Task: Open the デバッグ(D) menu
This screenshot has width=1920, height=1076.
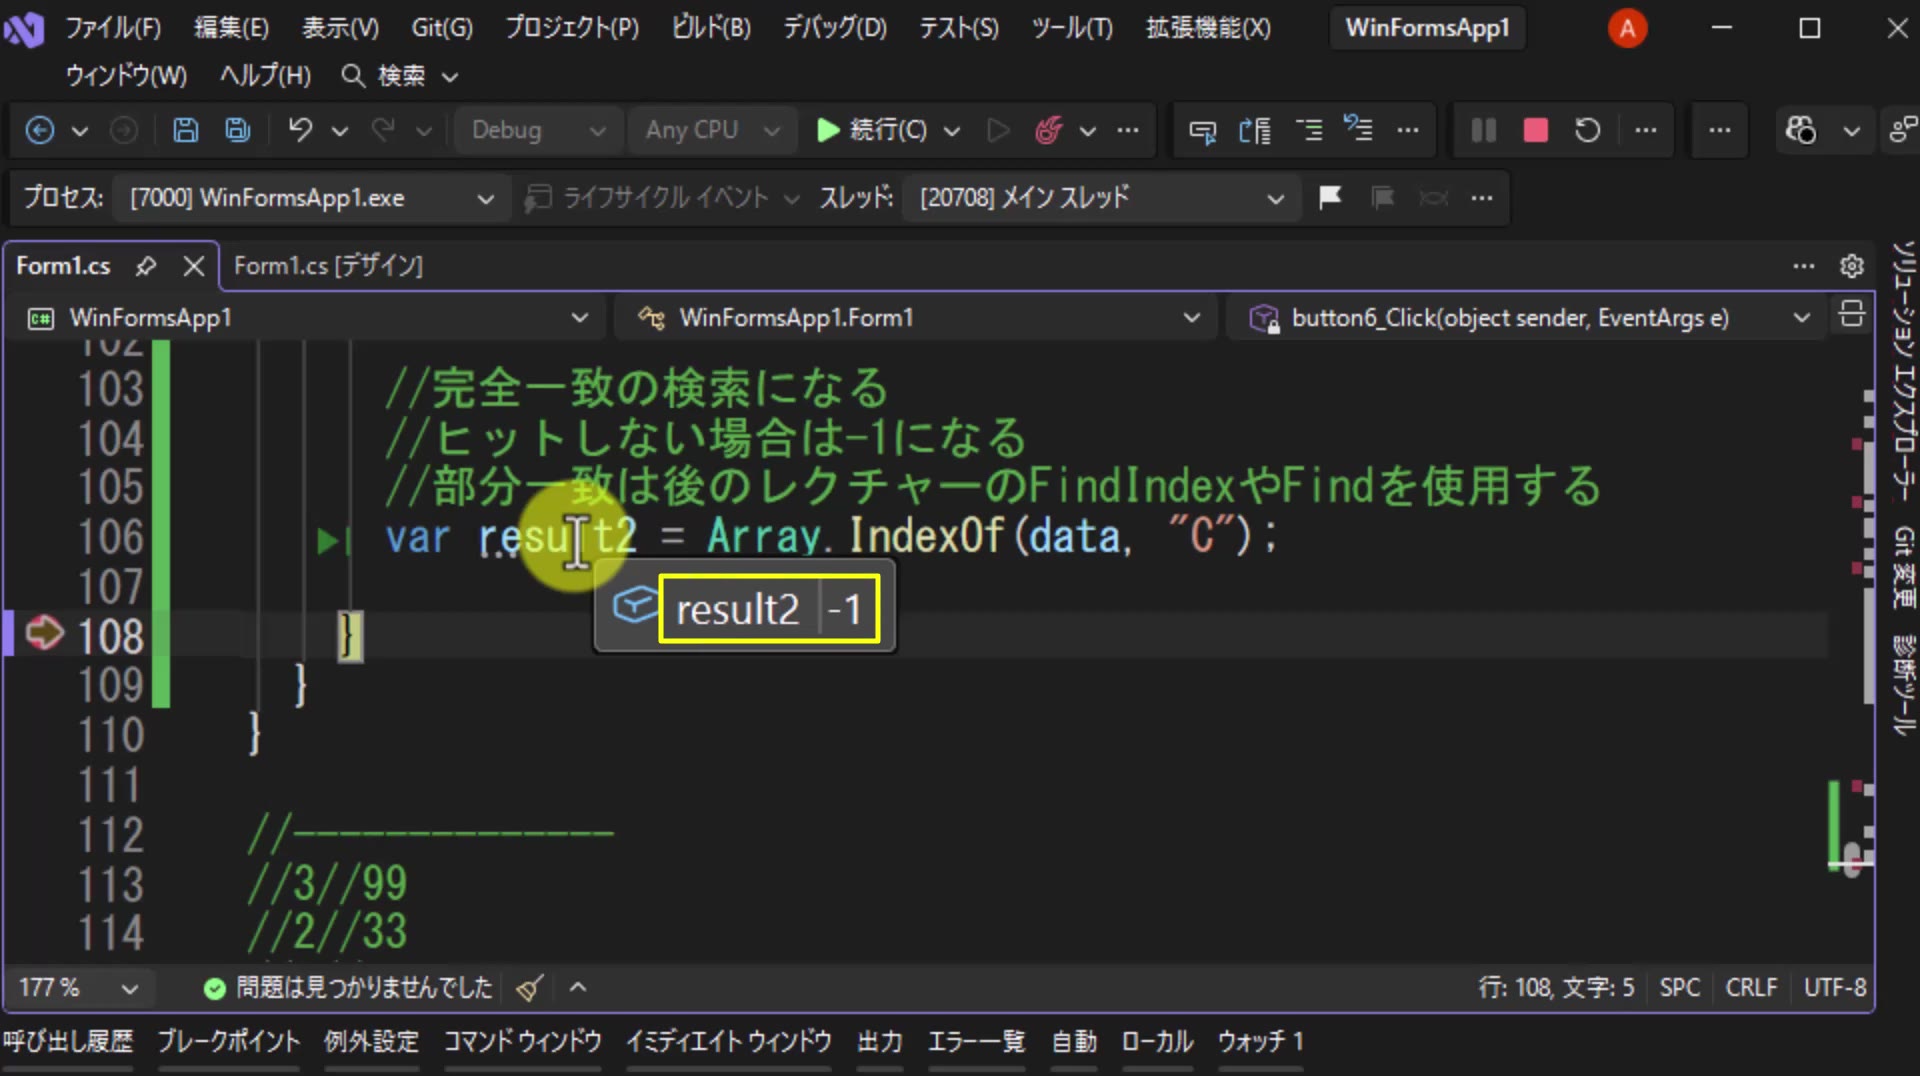Action: [x=835, y=28]
